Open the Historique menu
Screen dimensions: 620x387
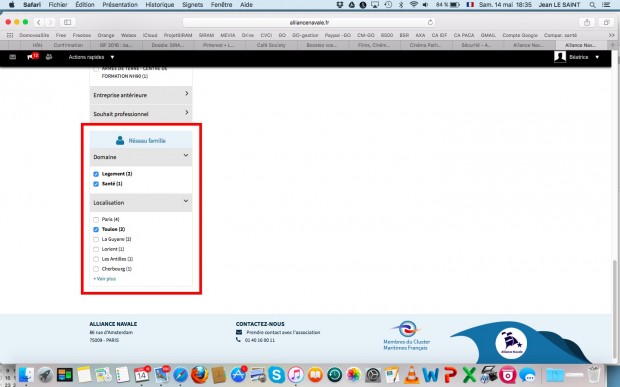(159, 5)
